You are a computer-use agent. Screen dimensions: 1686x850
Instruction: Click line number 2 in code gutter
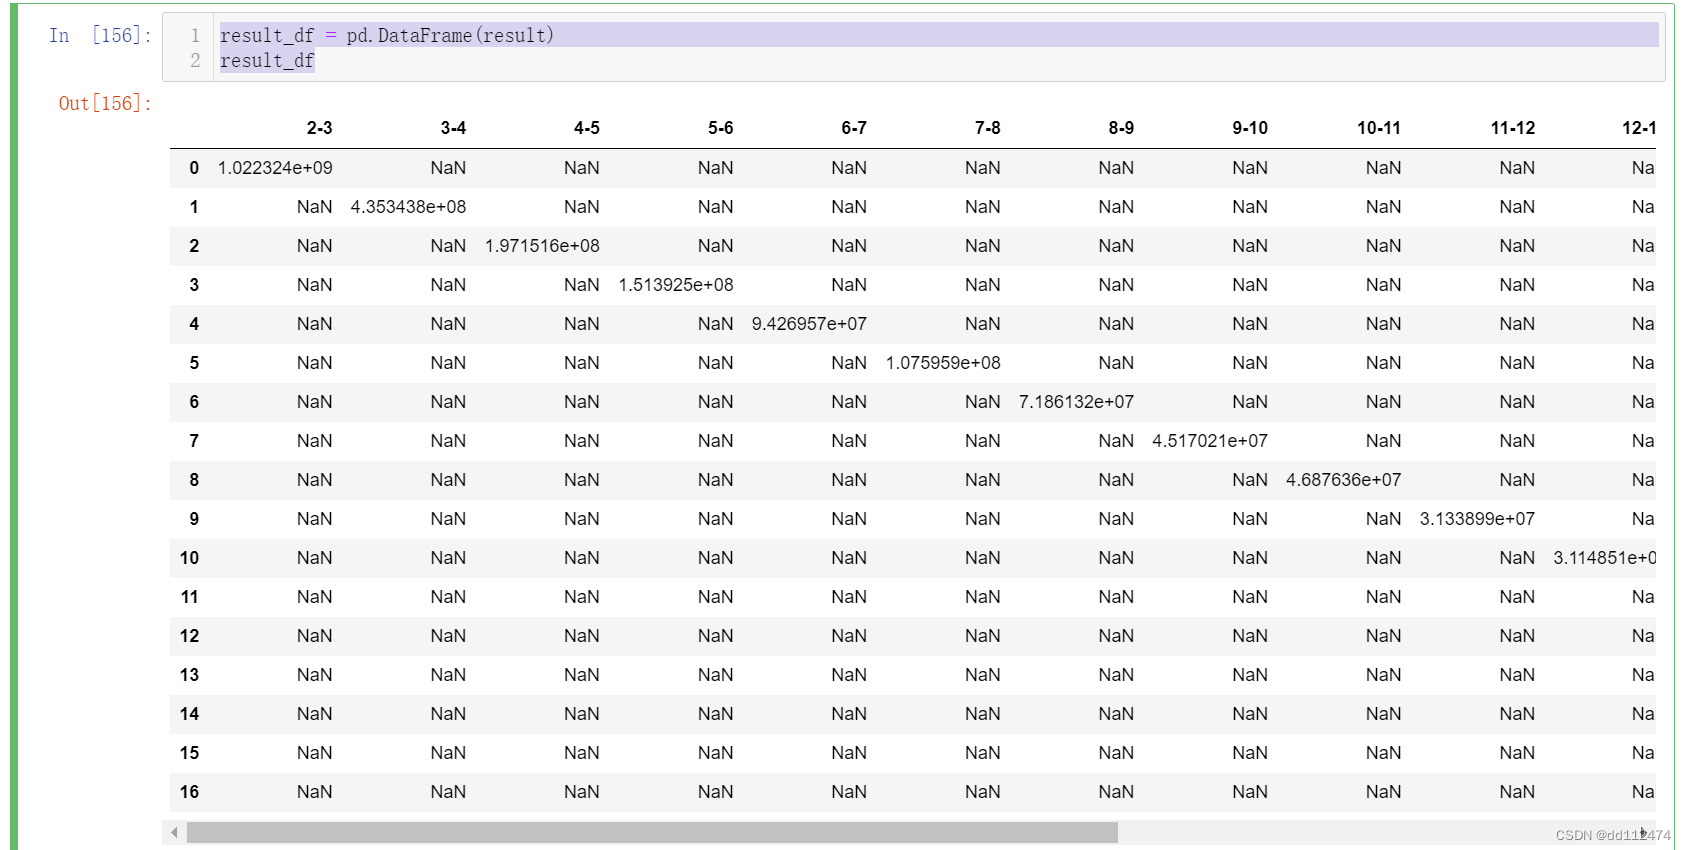(195, 61)
